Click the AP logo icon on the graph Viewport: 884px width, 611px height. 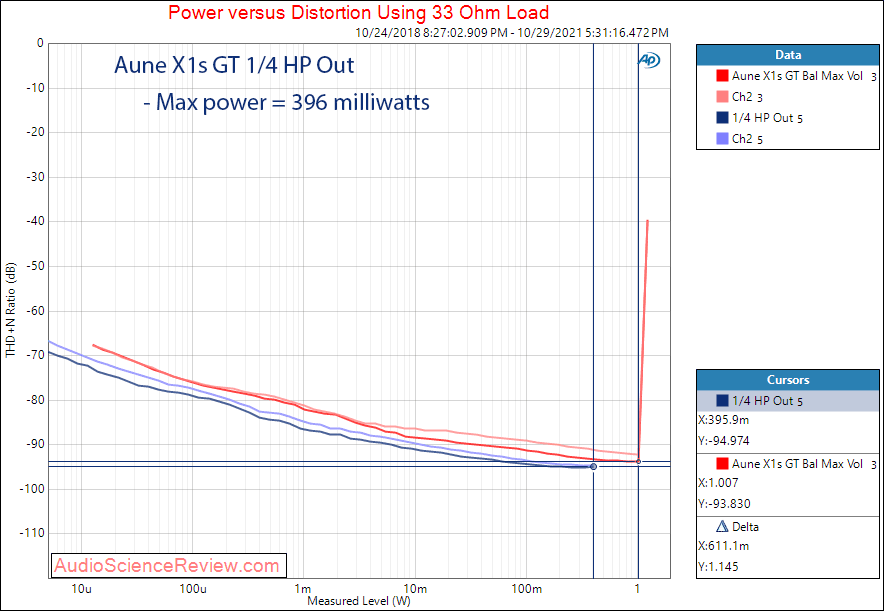(649, 60)
